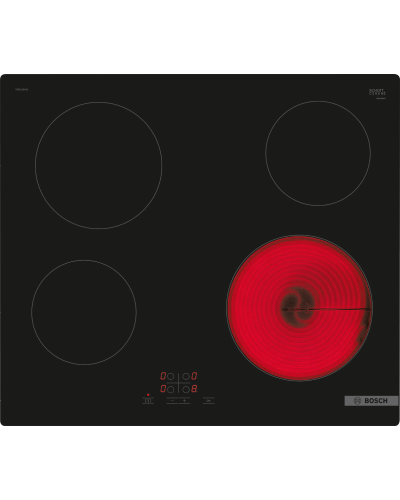
Task: Click the front-left cooking zone ring
Action: 84,312
